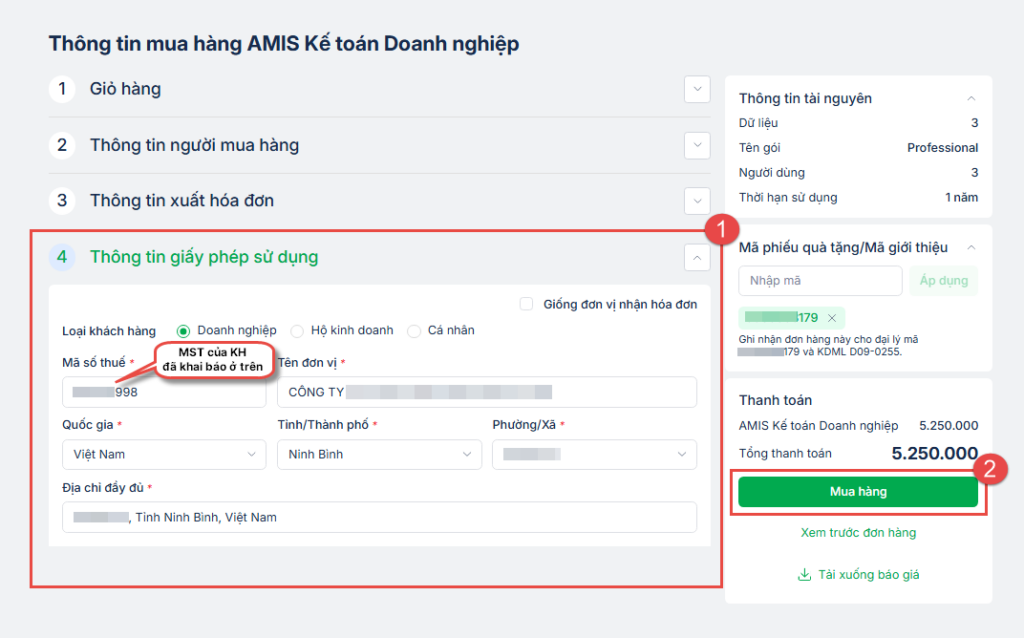Click Thông tin giấy phép sử dụng heading
This screenshot has width=1024, height=638.
204,257
